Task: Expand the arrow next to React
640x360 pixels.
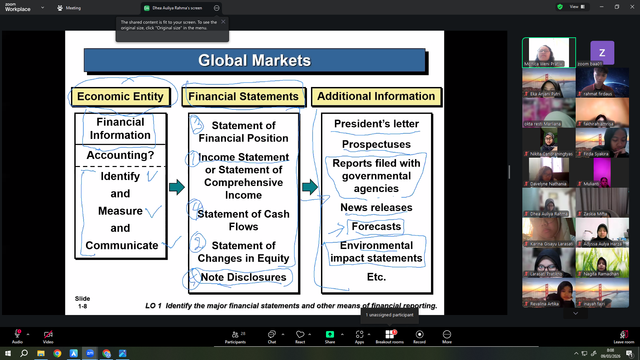Action: (309, 334)
